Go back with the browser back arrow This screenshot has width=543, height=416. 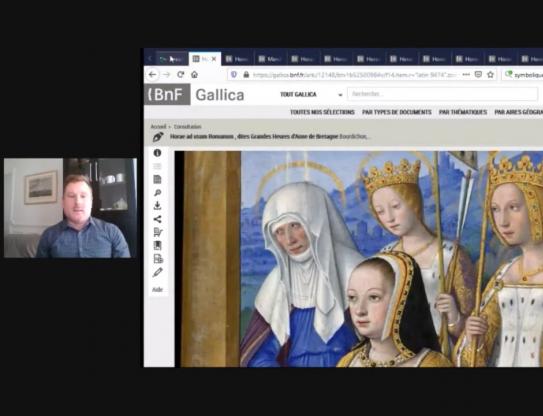(152, 74)
